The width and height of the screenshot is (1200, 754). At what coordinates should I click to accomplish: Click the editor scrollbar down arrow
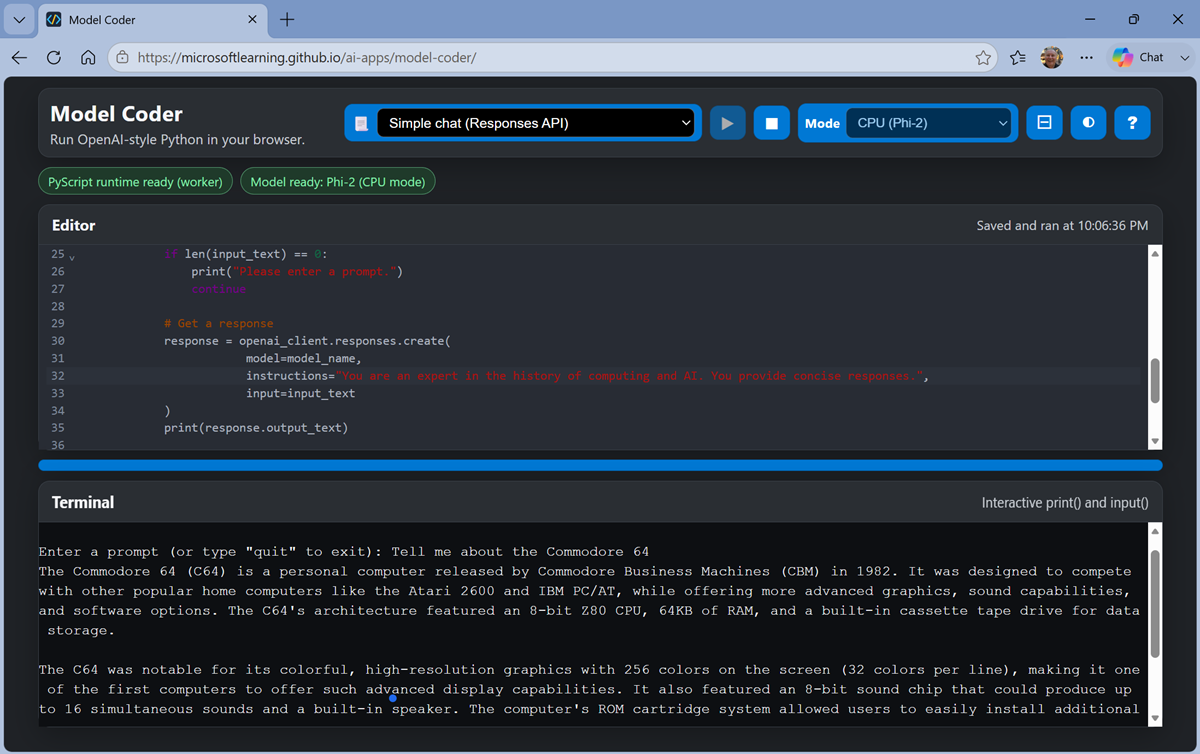click(1155, 442)
